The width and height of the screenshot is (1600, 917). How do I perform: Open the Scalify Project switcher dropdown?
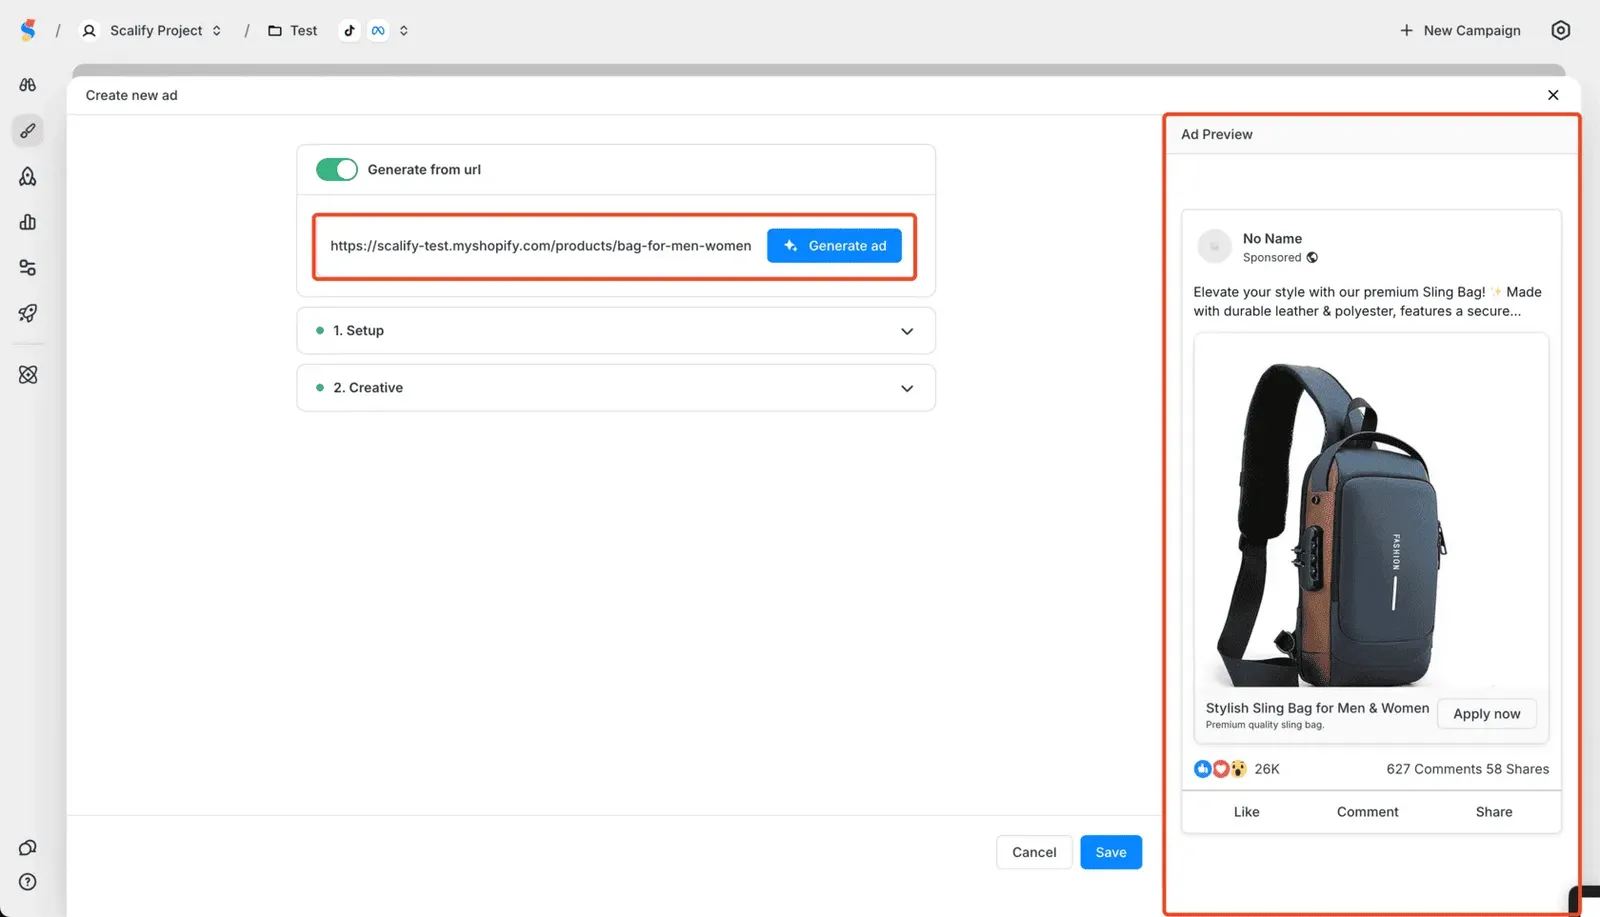tap(217, 30)
